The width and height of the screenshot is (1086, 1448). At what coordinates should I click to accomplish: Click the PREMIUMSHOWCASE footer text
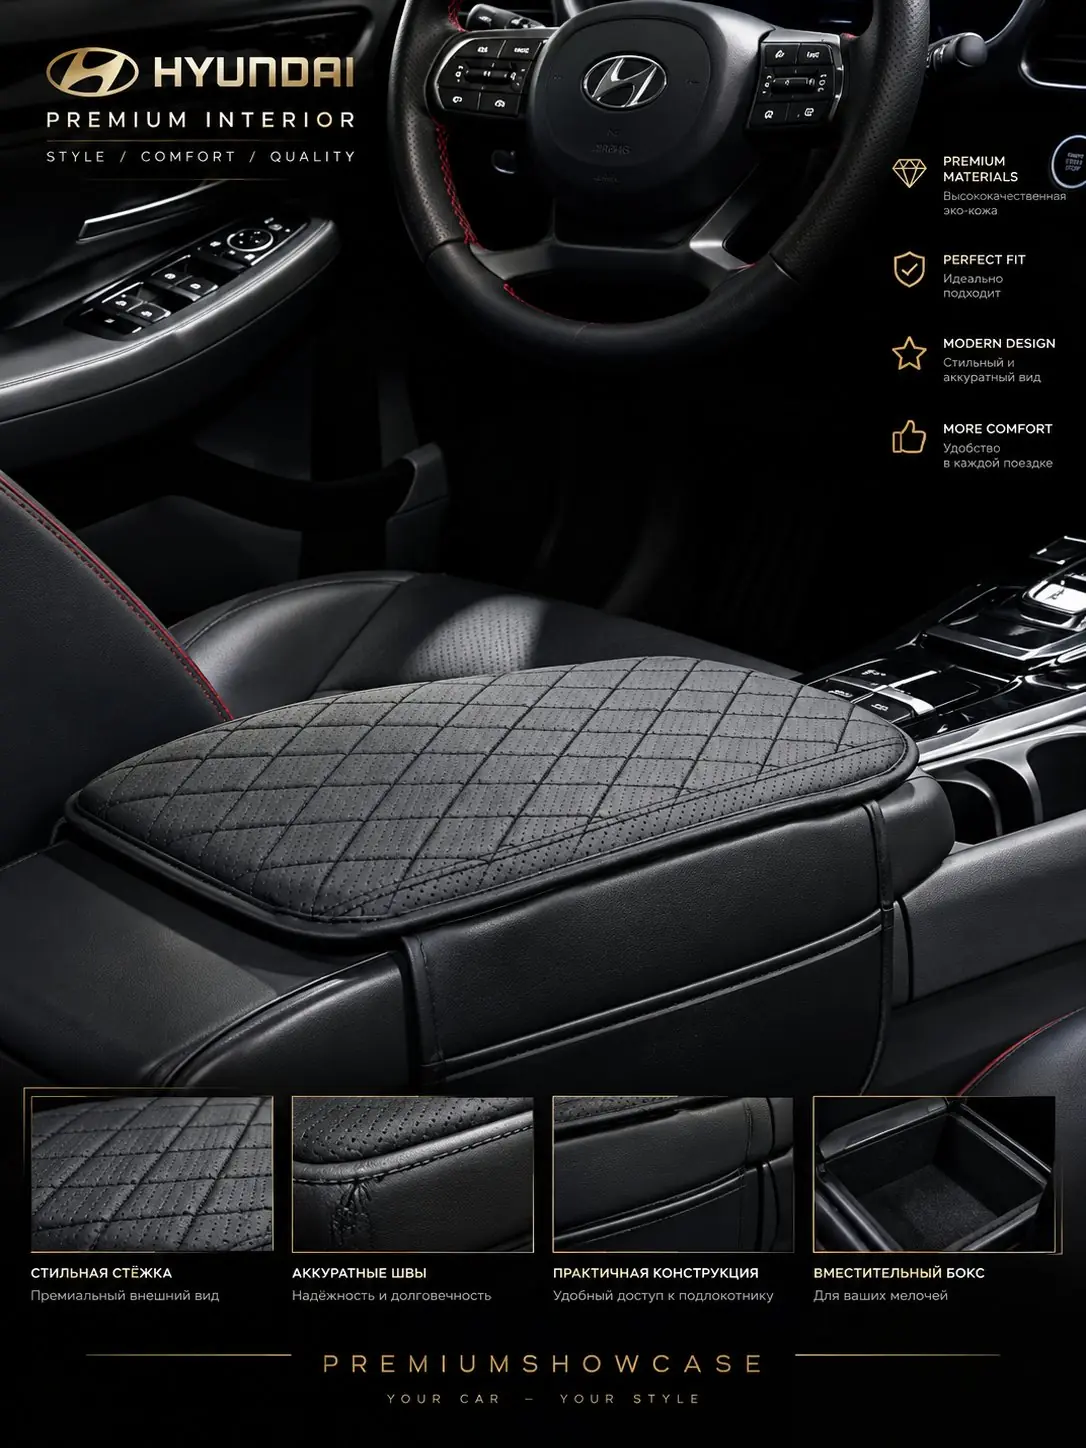(x=543, y=1364)
